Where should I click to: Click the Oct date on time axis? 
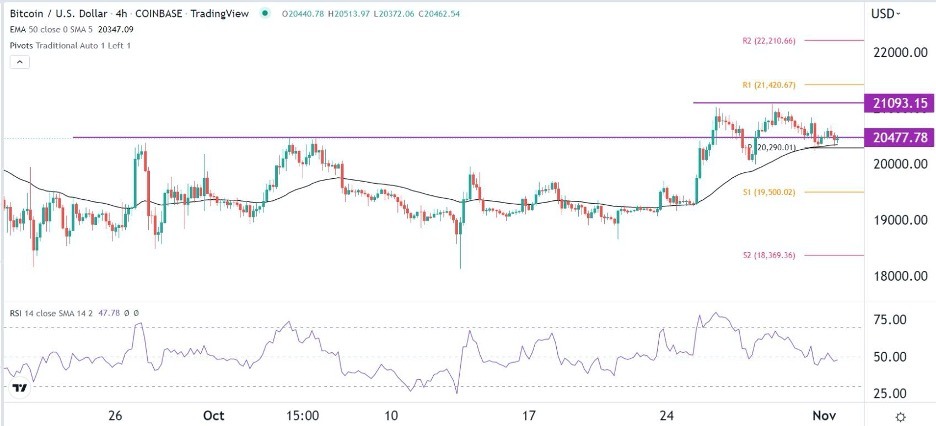213,415
